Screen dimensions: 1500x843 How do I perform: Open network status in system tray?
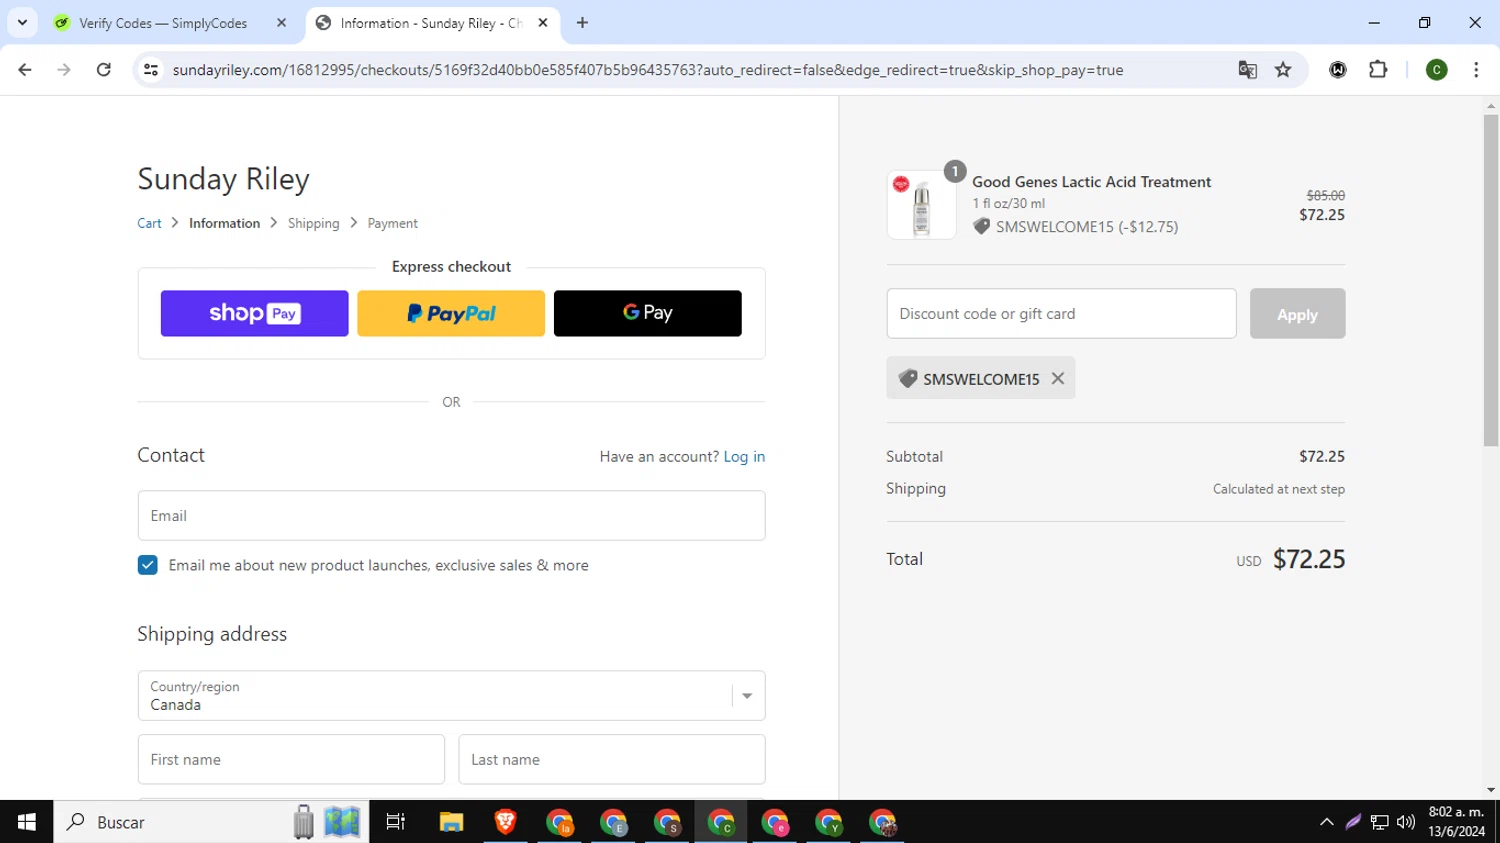coord(1380,822)
